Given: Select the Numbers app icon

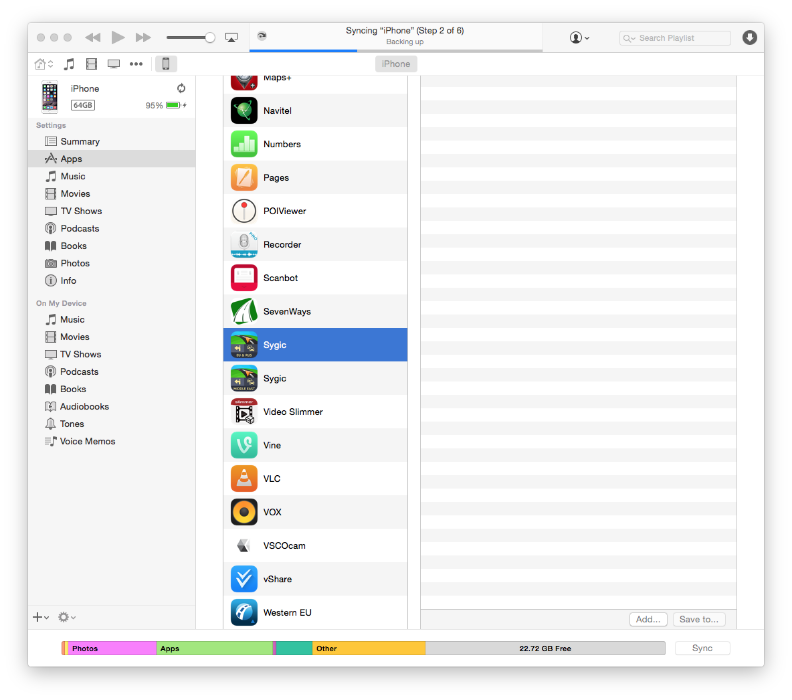Looking at the screenshot, I should tap(244, 144).
